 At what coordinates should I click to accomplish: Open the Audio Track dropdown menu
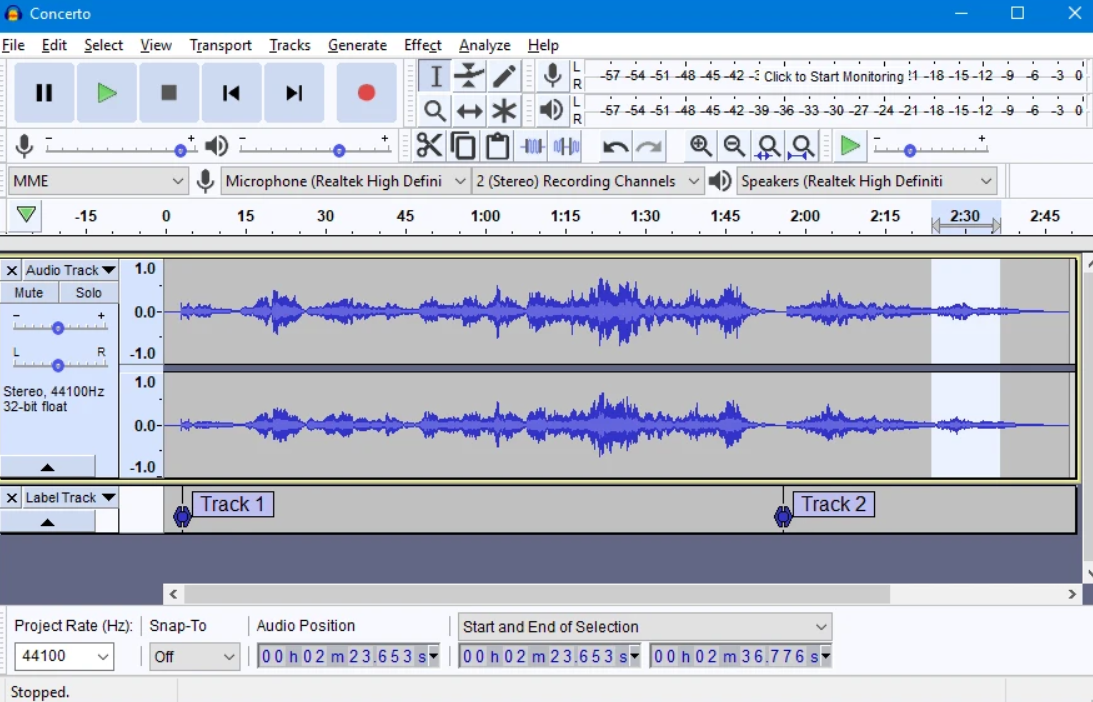coord(70,270)
